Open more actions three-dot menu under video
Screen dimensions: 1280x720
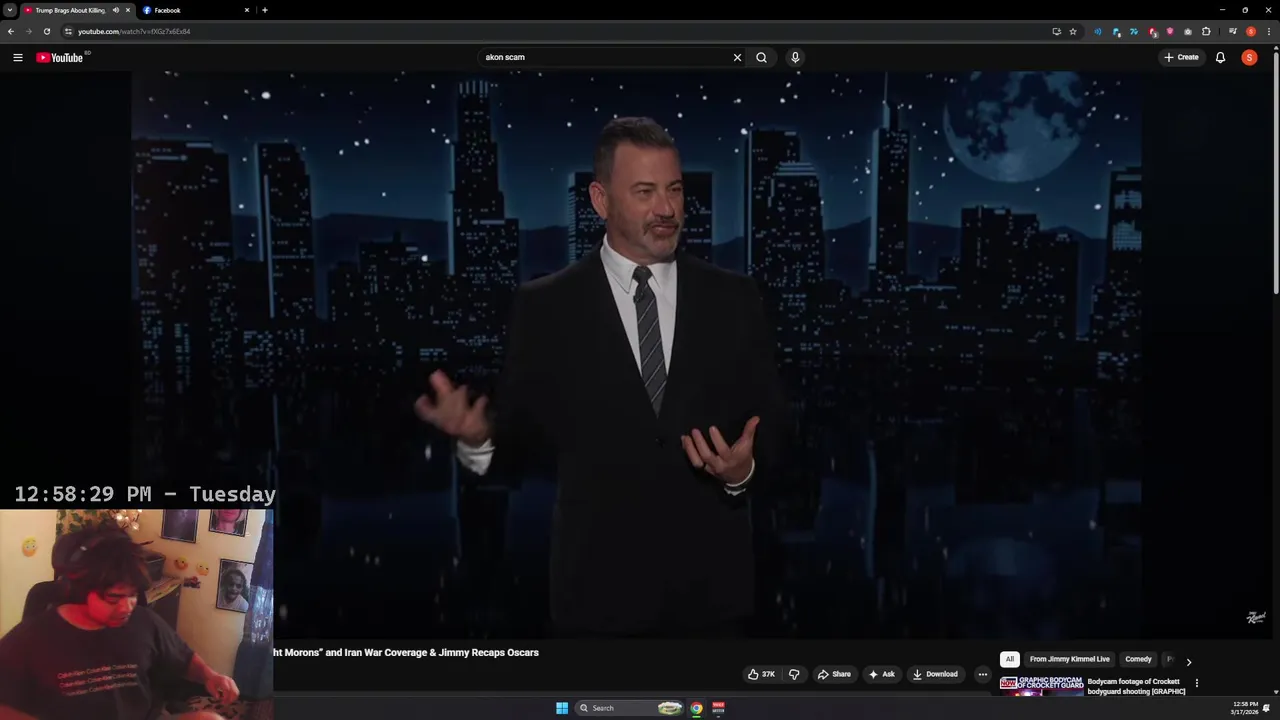[982, 674]
